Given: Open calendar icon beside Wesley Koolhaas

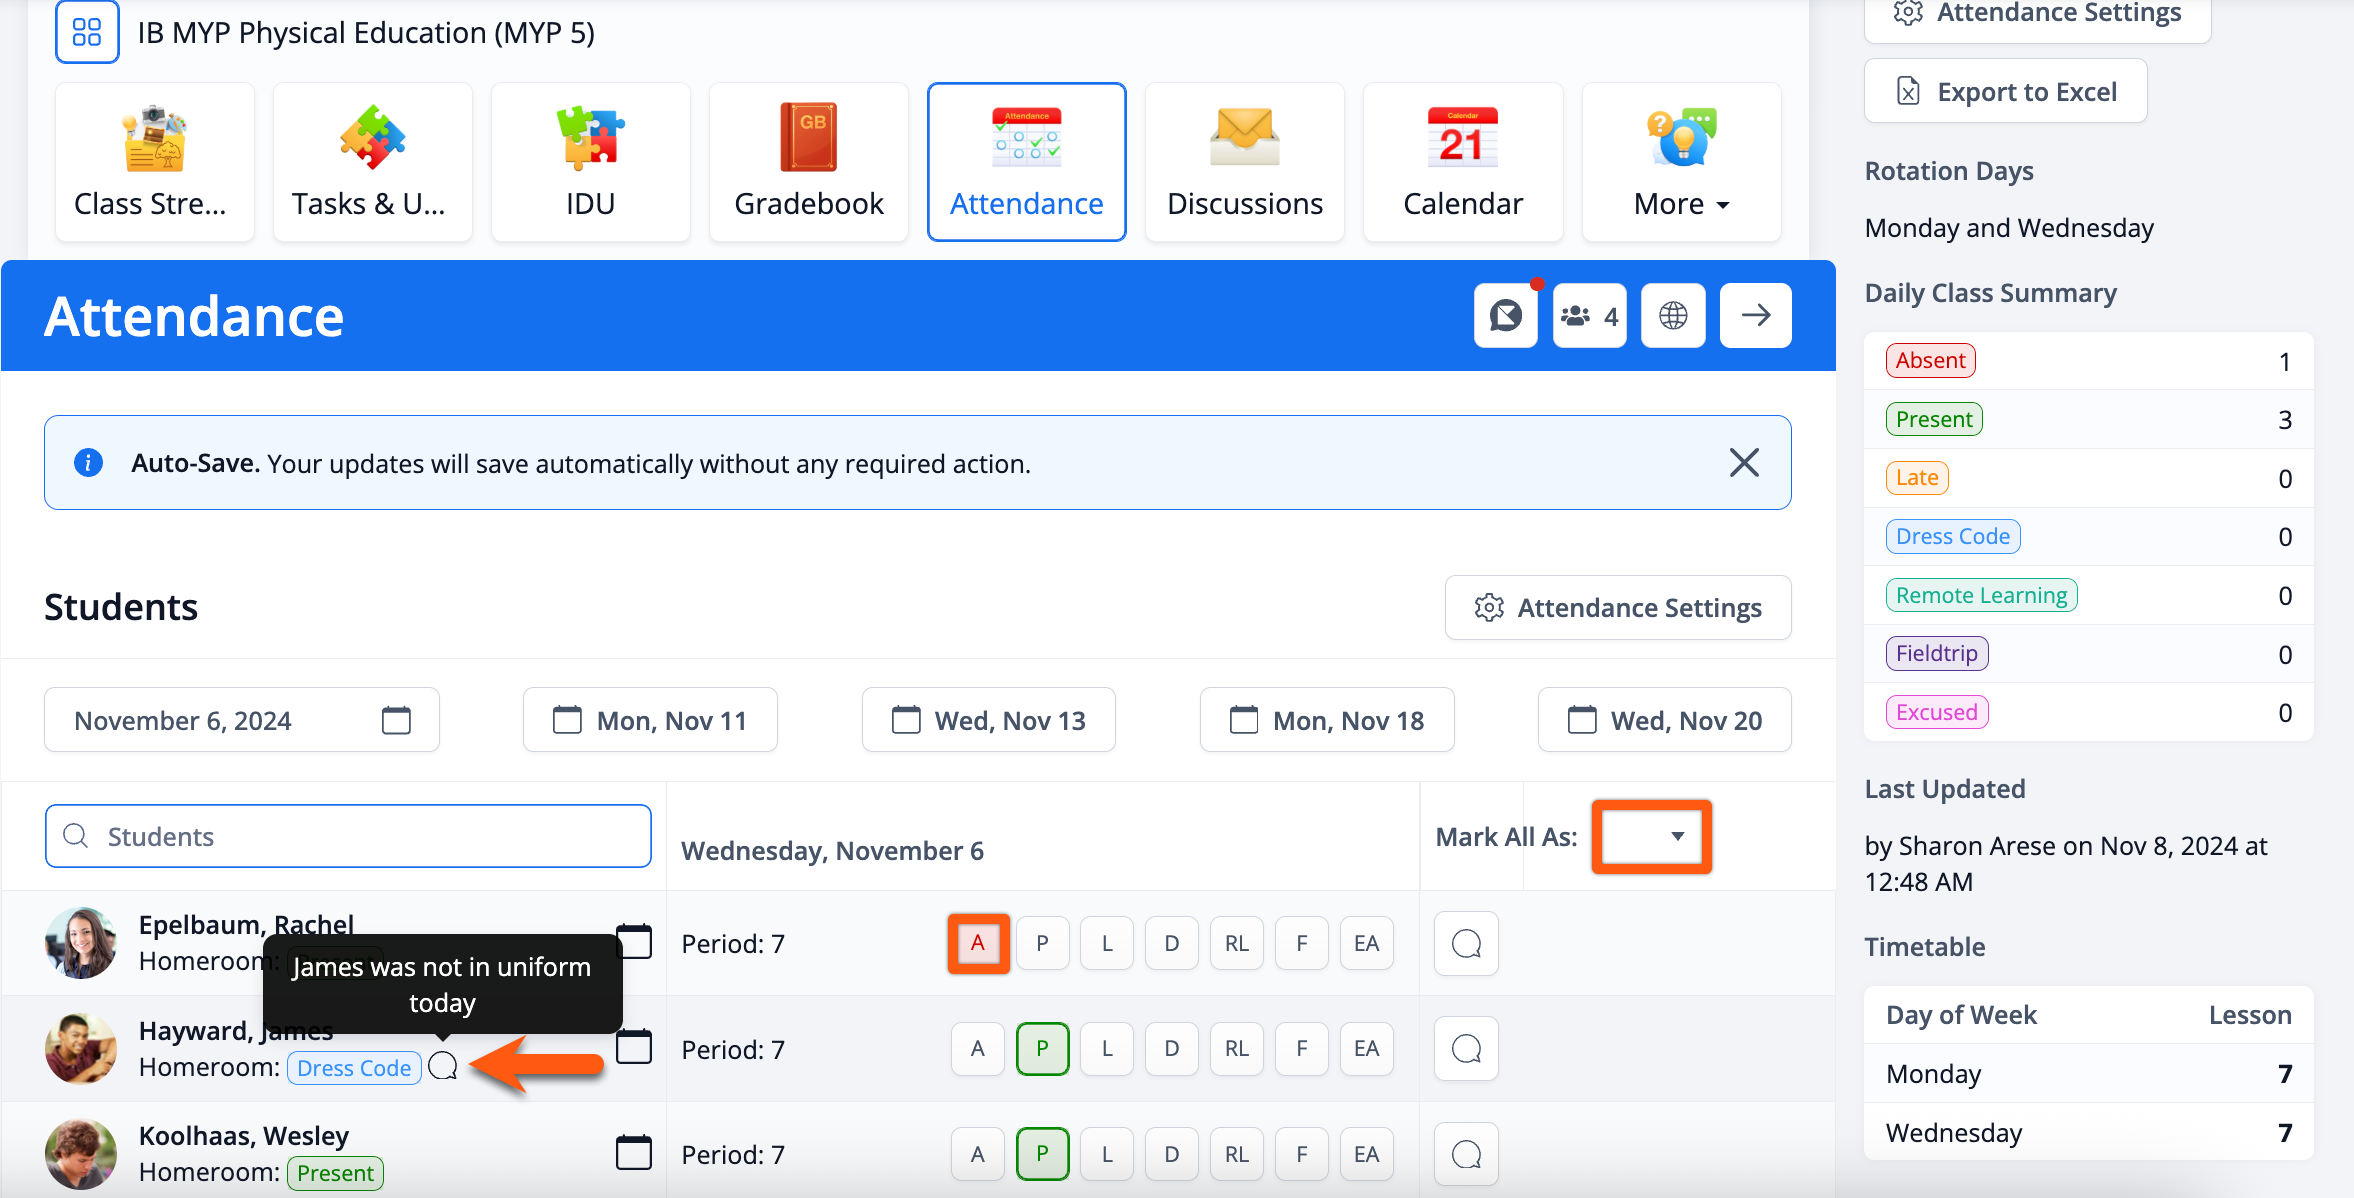Looking at the screenshot, I should [x=634, y=1152].
